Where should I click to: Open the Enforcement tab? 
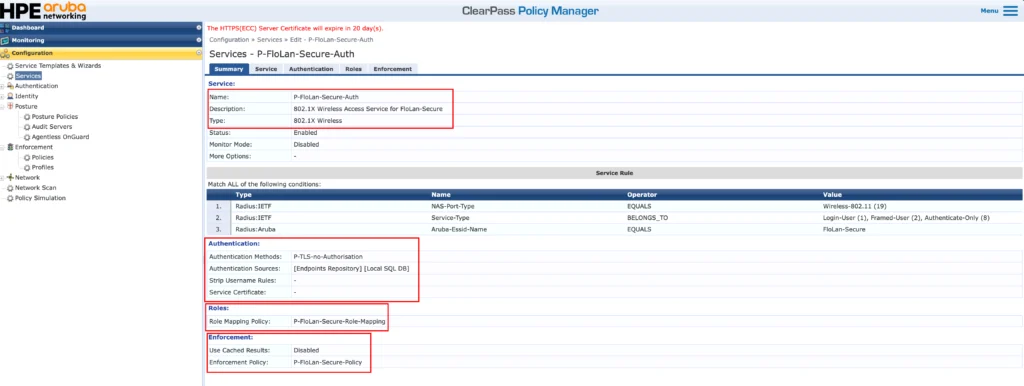point(392,69)
